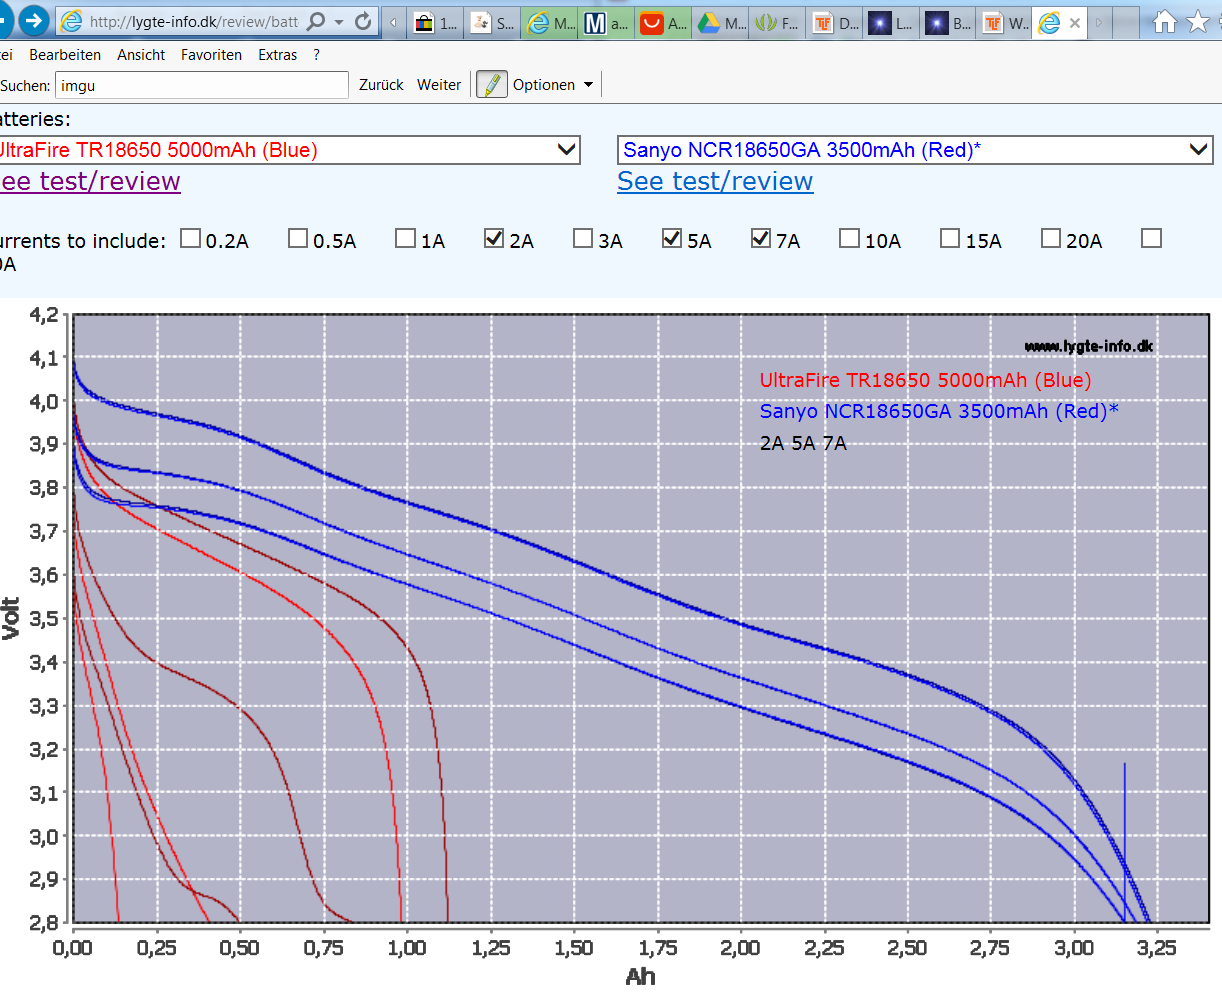The width and height of the screenshot is (1222, 996).
Task: Switch to the tab labeled "1..."
Action: click(437, 23)
